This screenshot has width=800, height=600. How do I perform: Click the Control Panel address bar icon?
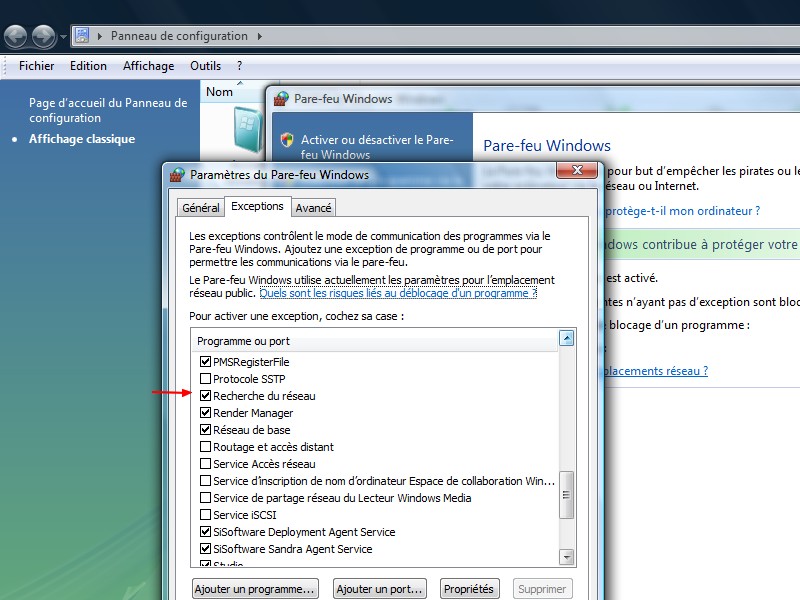click(x=82, y=35)
